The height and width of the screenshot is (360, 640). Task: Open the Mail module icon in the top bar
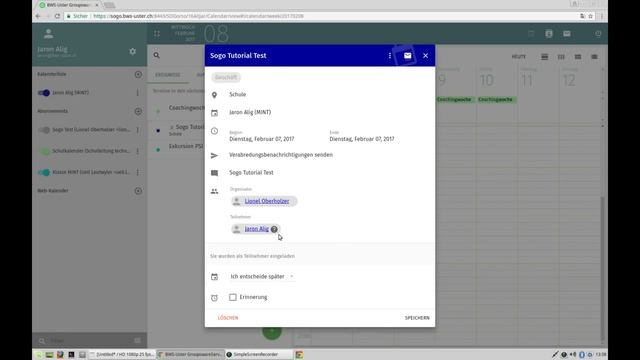pyautogui.click(x=567, y=34)
